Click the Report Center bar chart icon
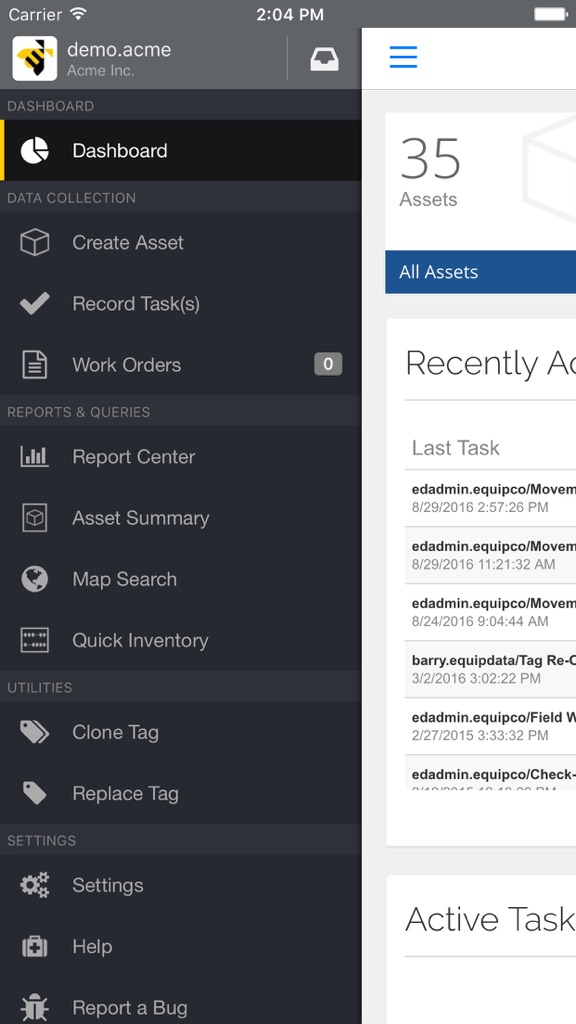This screenshot has width=576, height=1024. tap(35, 456)
